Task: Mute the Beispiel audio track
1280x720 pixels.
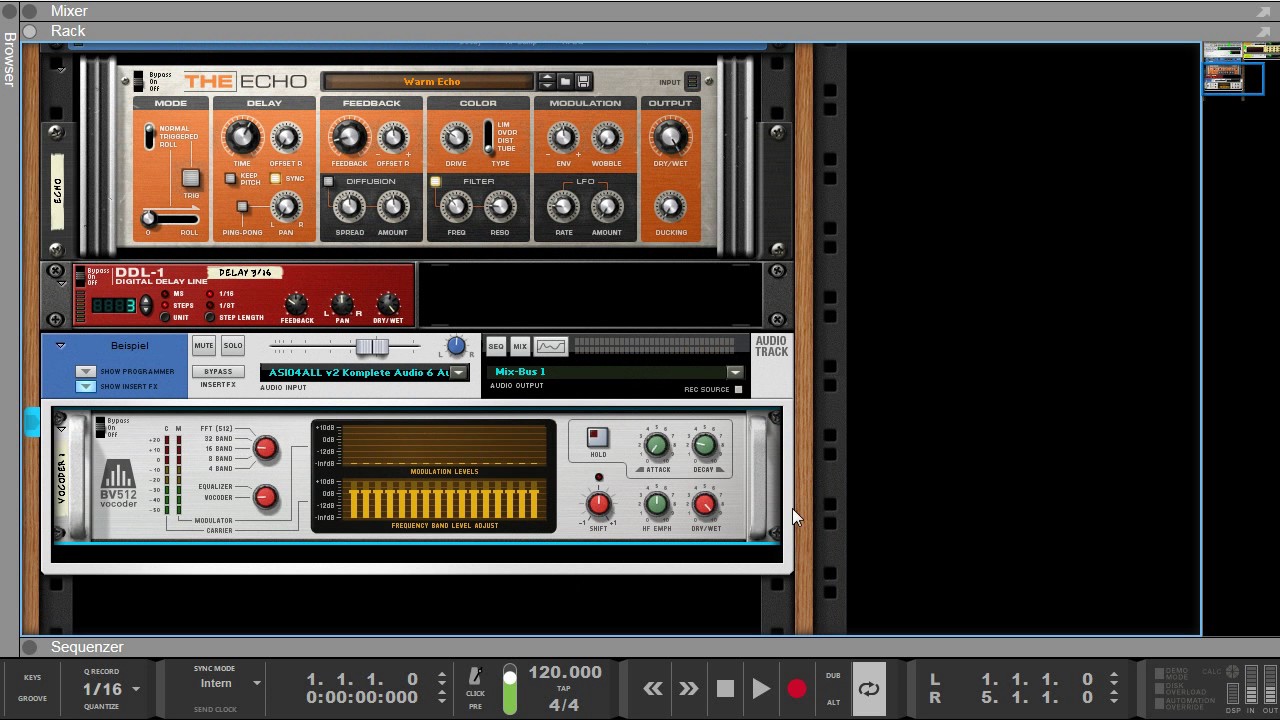Action: point(204,346)
